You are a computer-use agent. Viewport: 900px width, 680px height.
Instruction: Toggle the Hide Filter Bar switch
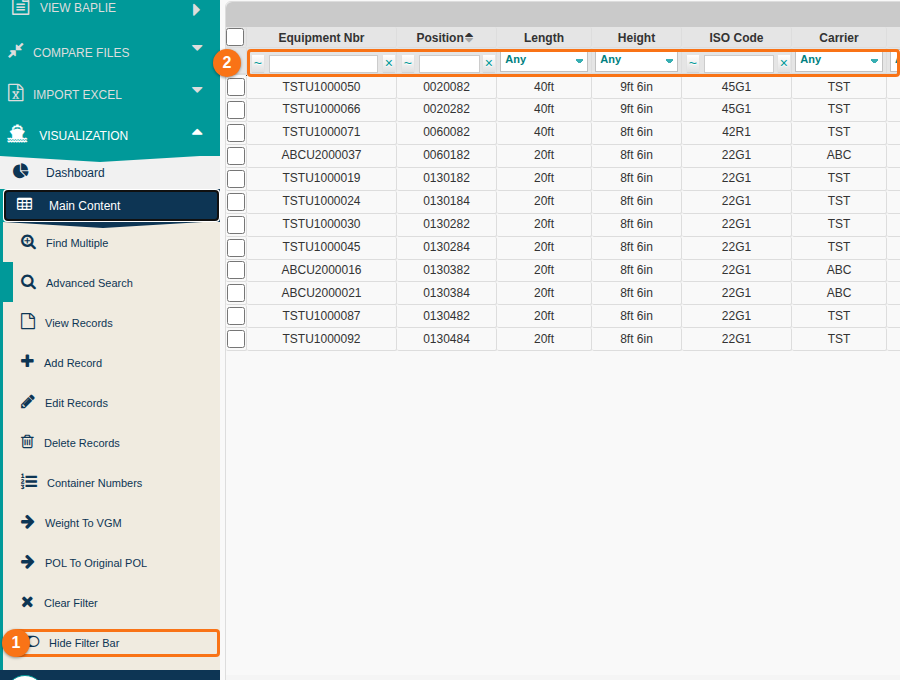pos(33,642)
